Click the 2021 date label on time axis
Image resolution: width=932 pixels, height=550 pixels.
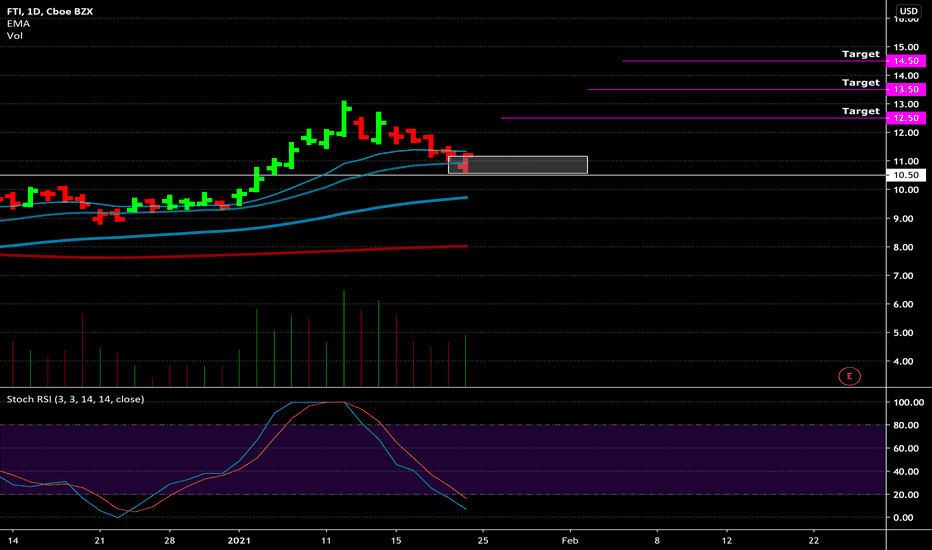pyautogui.click(x=239, y=540)
